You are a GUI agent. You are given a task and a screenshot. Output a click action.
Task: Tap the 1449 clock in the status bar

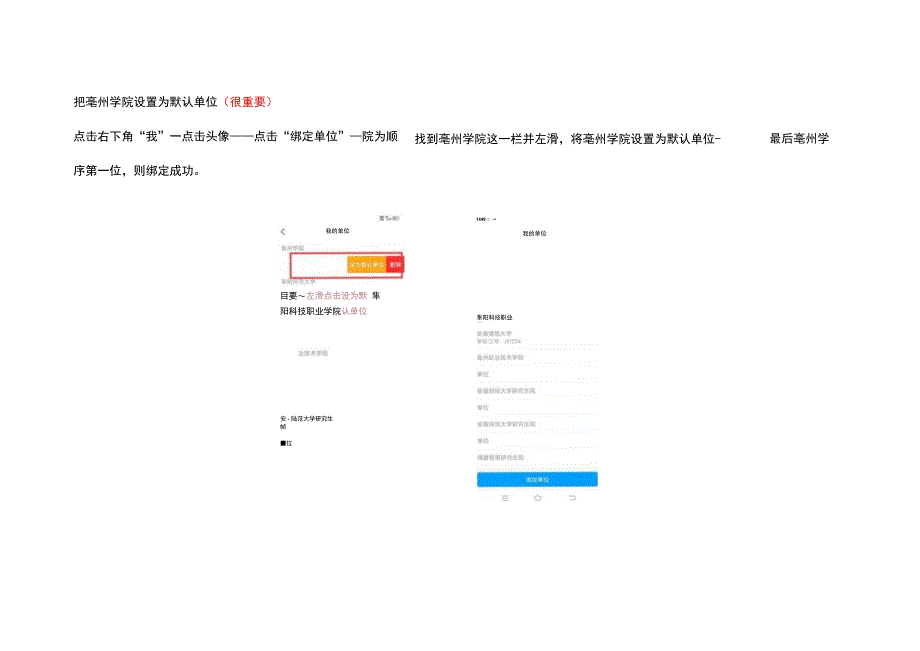(x=480, y=218)
